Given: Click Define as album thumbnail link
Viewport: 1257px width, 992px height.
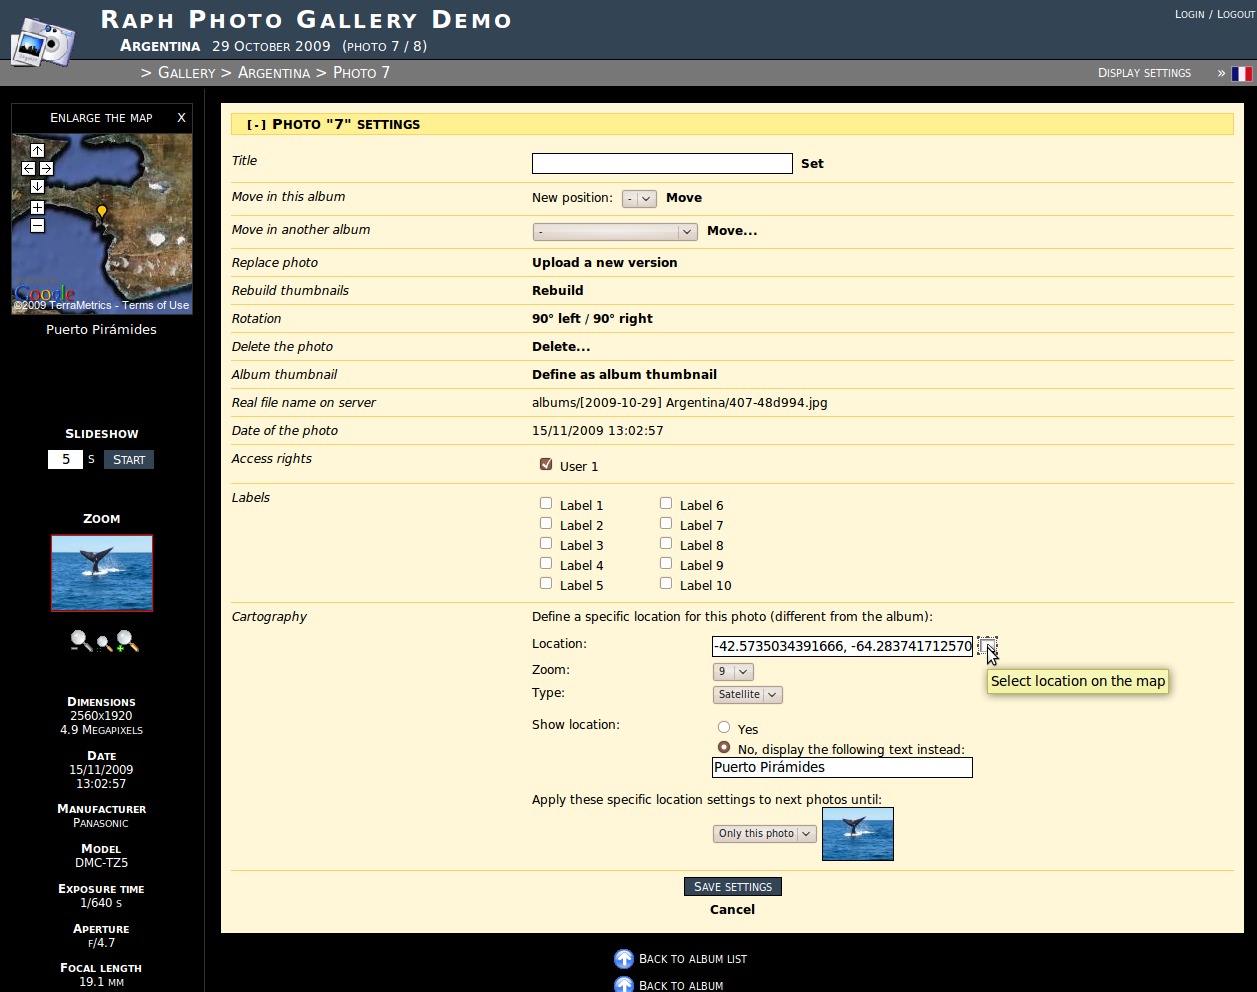Looking at the screenshot, I should pos(624,375).
